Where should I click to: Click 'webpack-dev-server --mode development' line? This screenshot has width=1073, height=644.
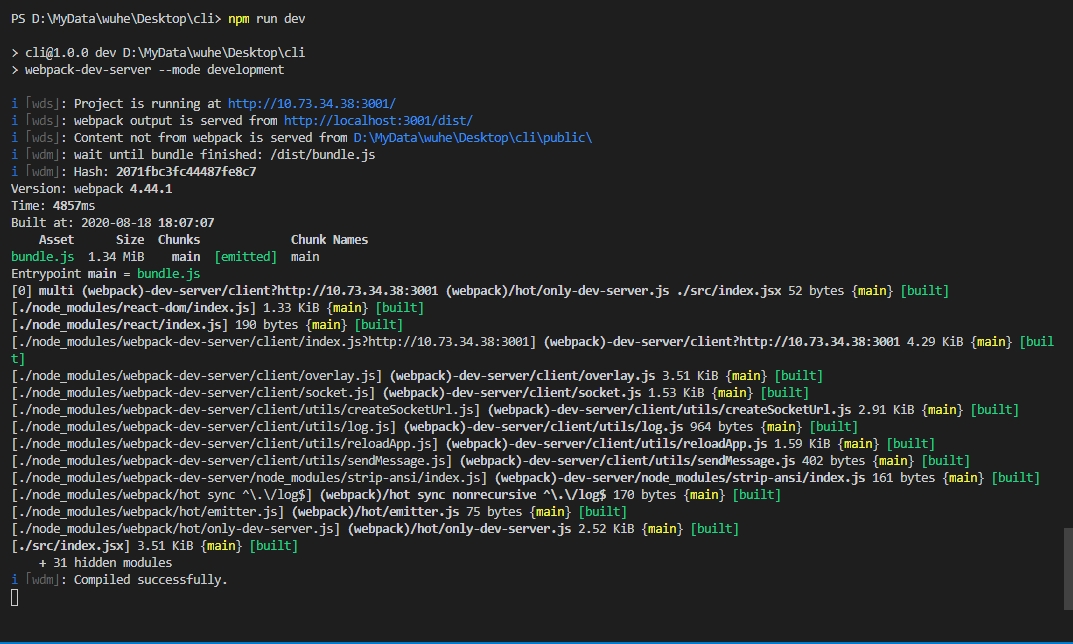[154, 70]
